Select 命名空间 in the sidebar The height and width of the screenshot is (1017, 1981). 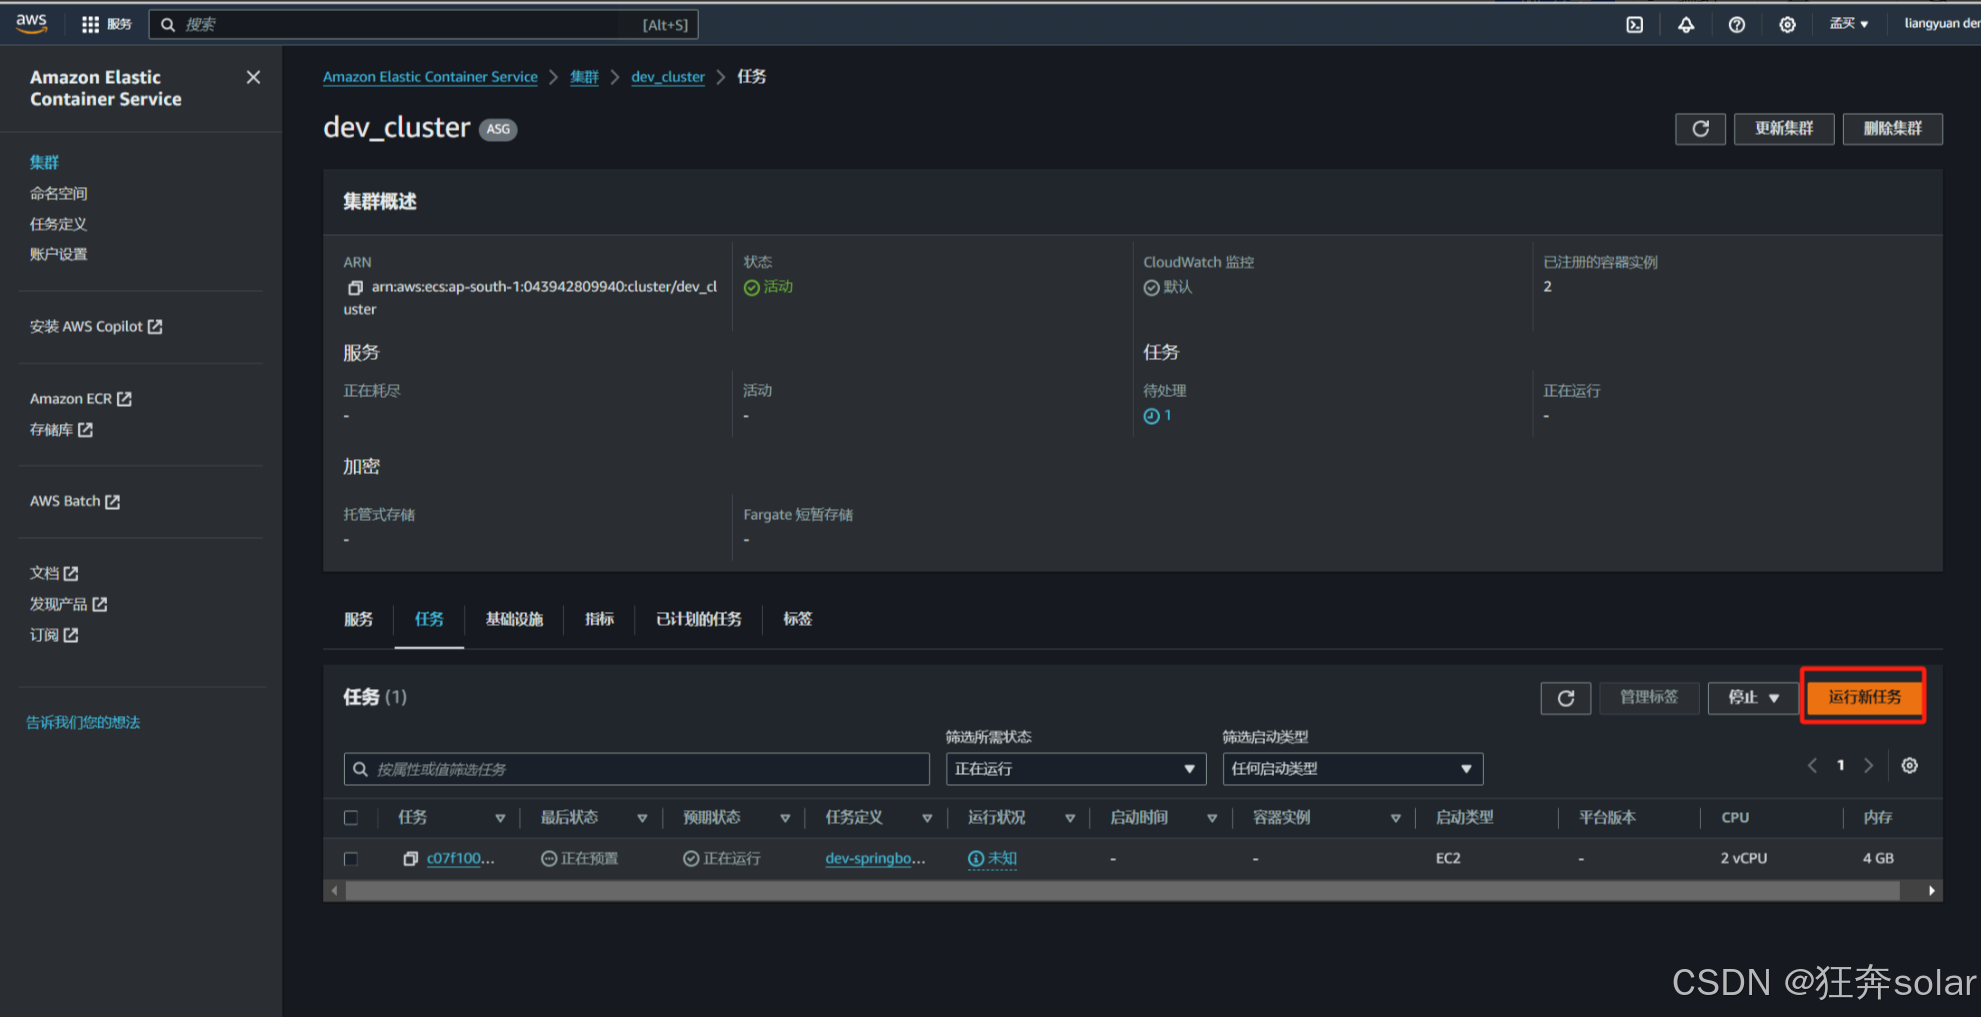point(58,194)
